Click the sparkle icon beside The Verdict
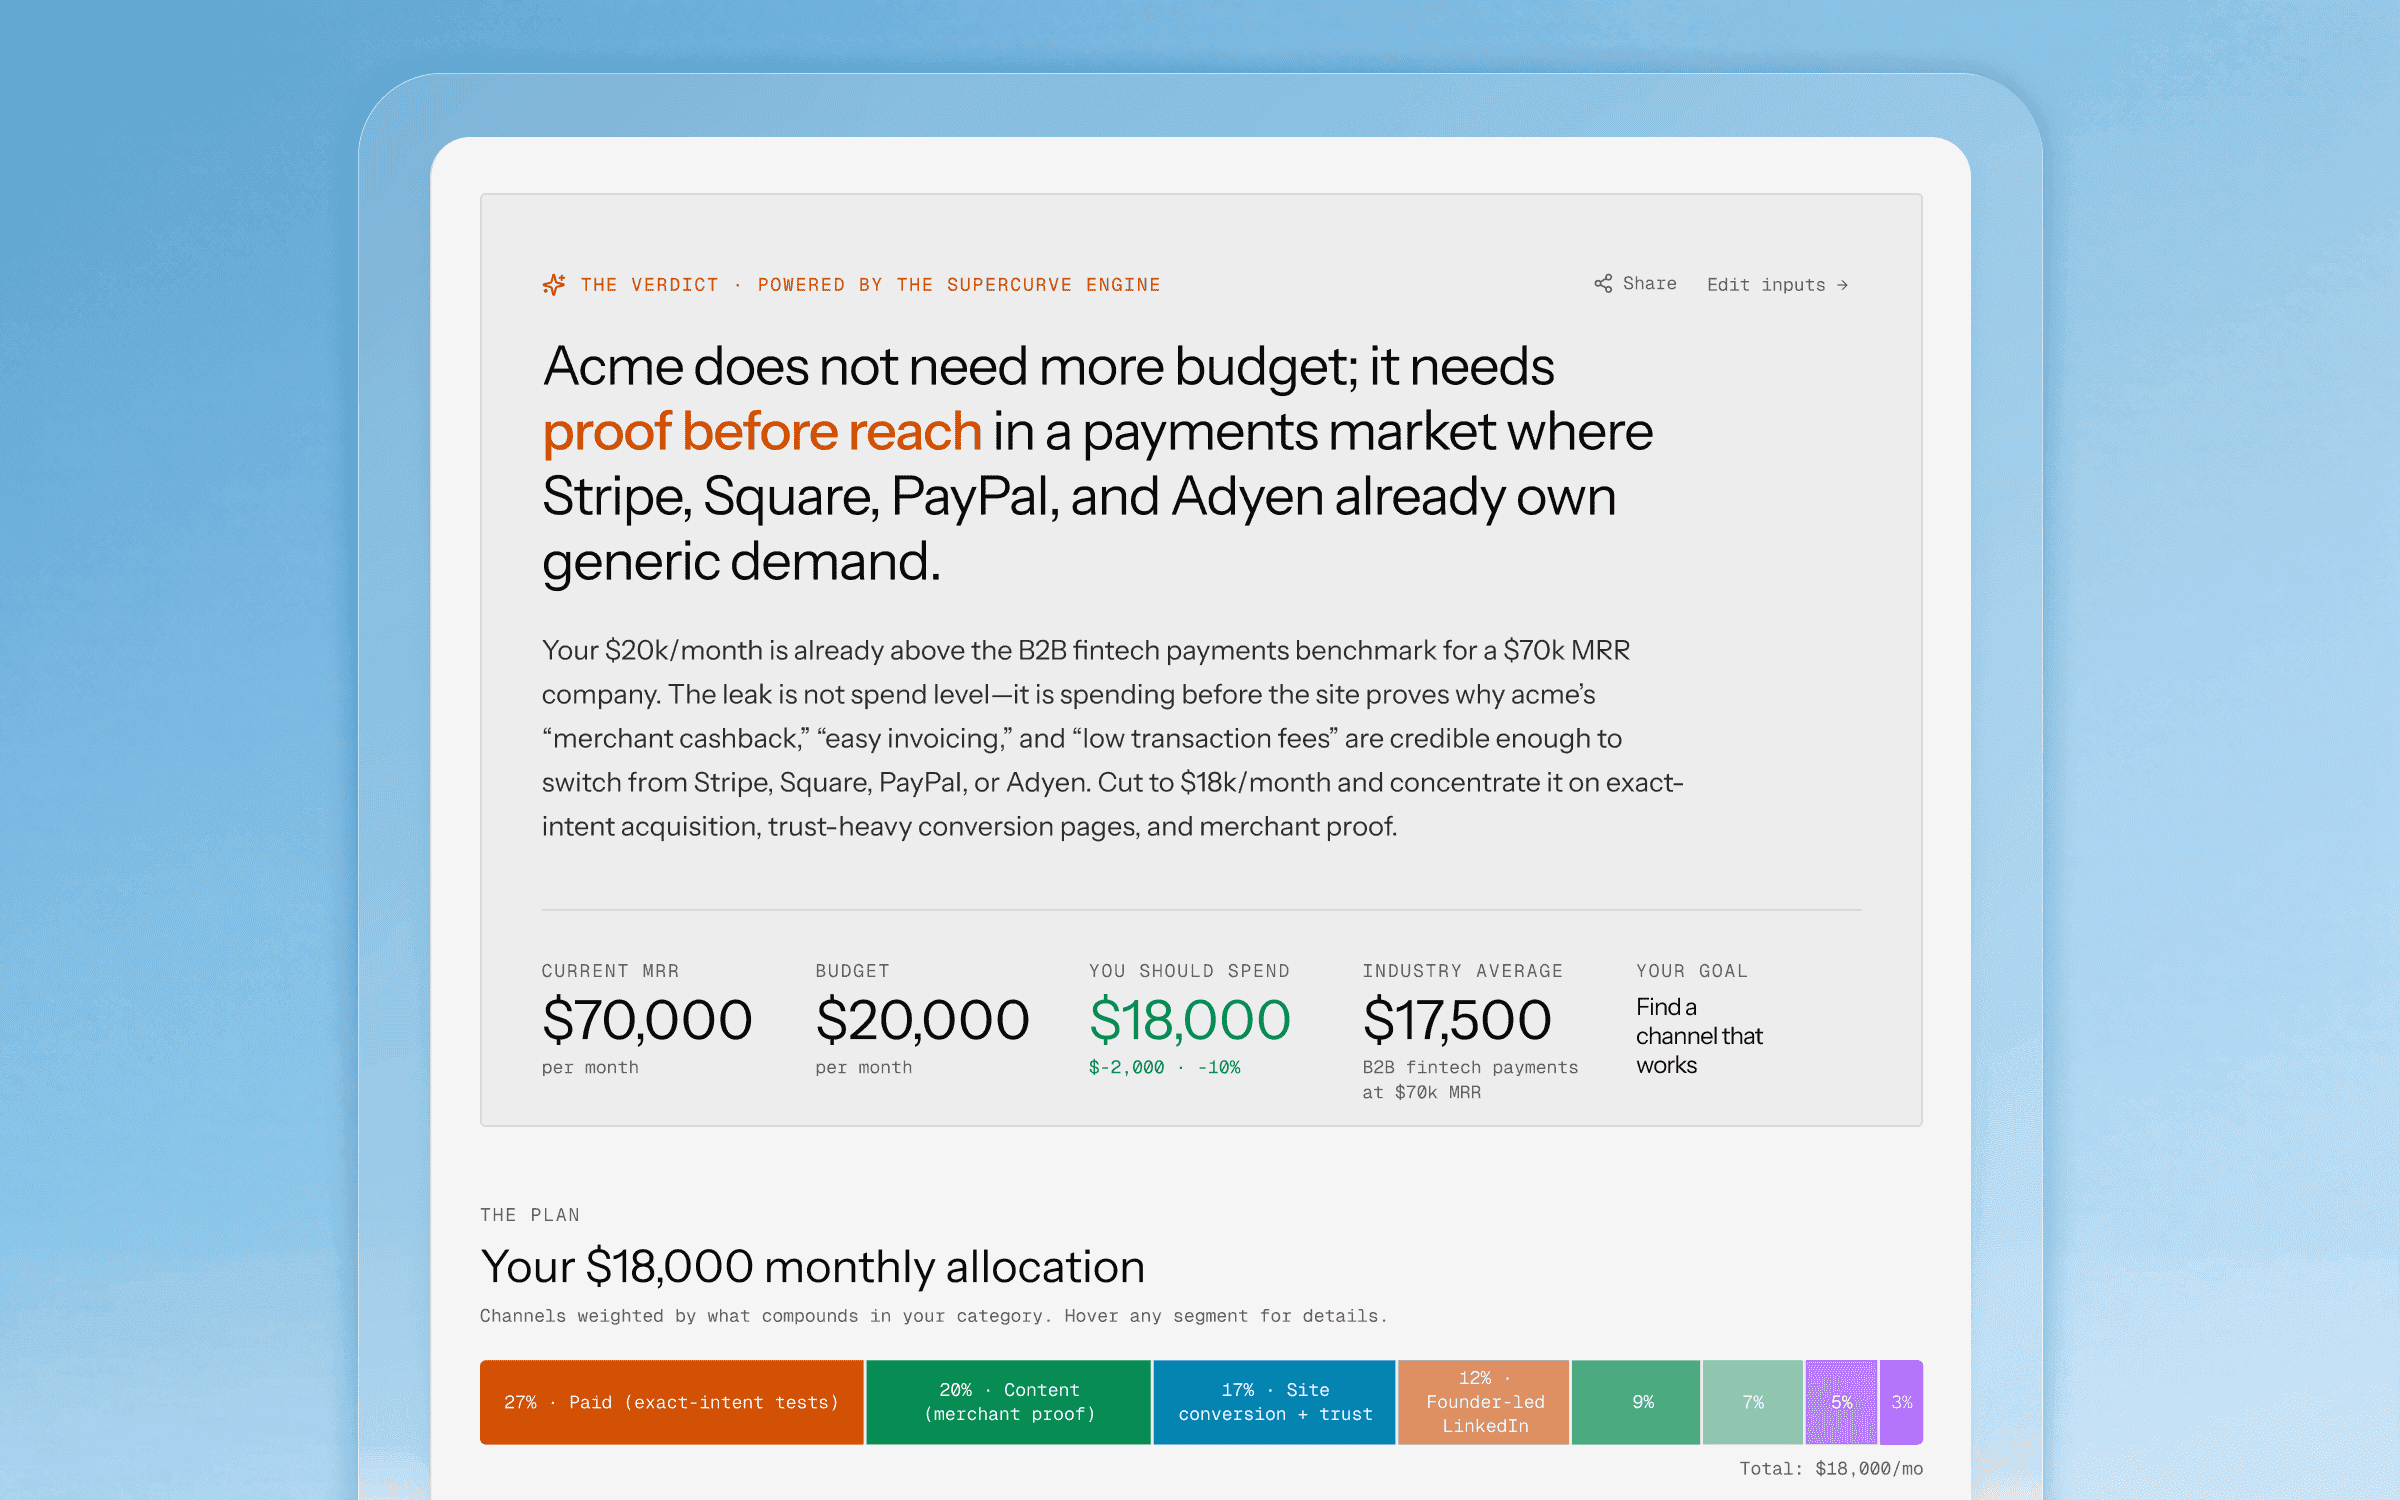Viewport: 2400px width, 1500px height. (554, 285)
